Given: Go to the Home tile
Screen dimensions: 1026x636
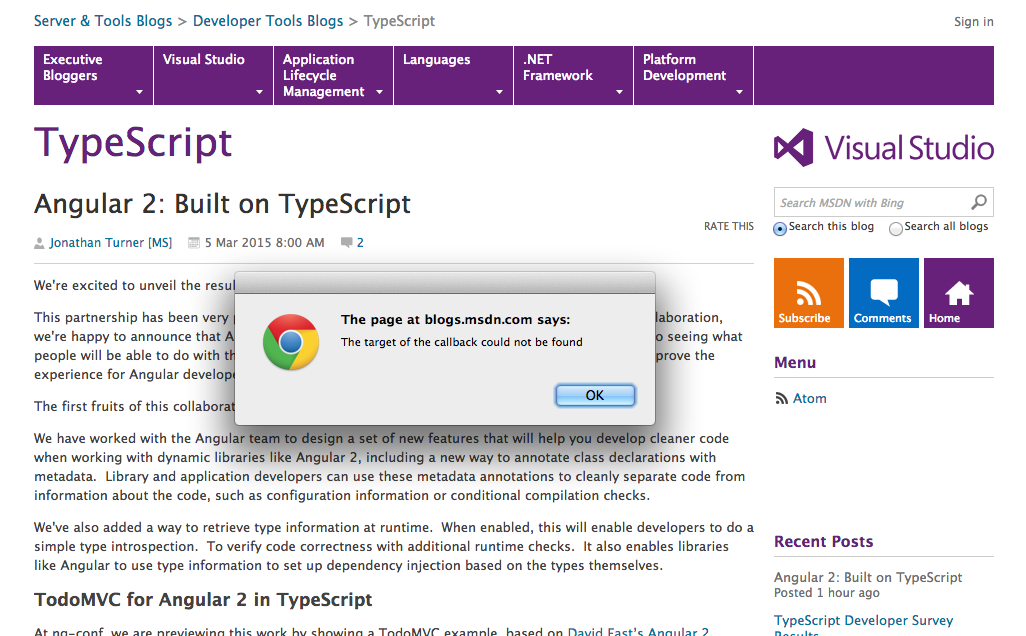Looking at the screenshot, I should tap(959, 292).
